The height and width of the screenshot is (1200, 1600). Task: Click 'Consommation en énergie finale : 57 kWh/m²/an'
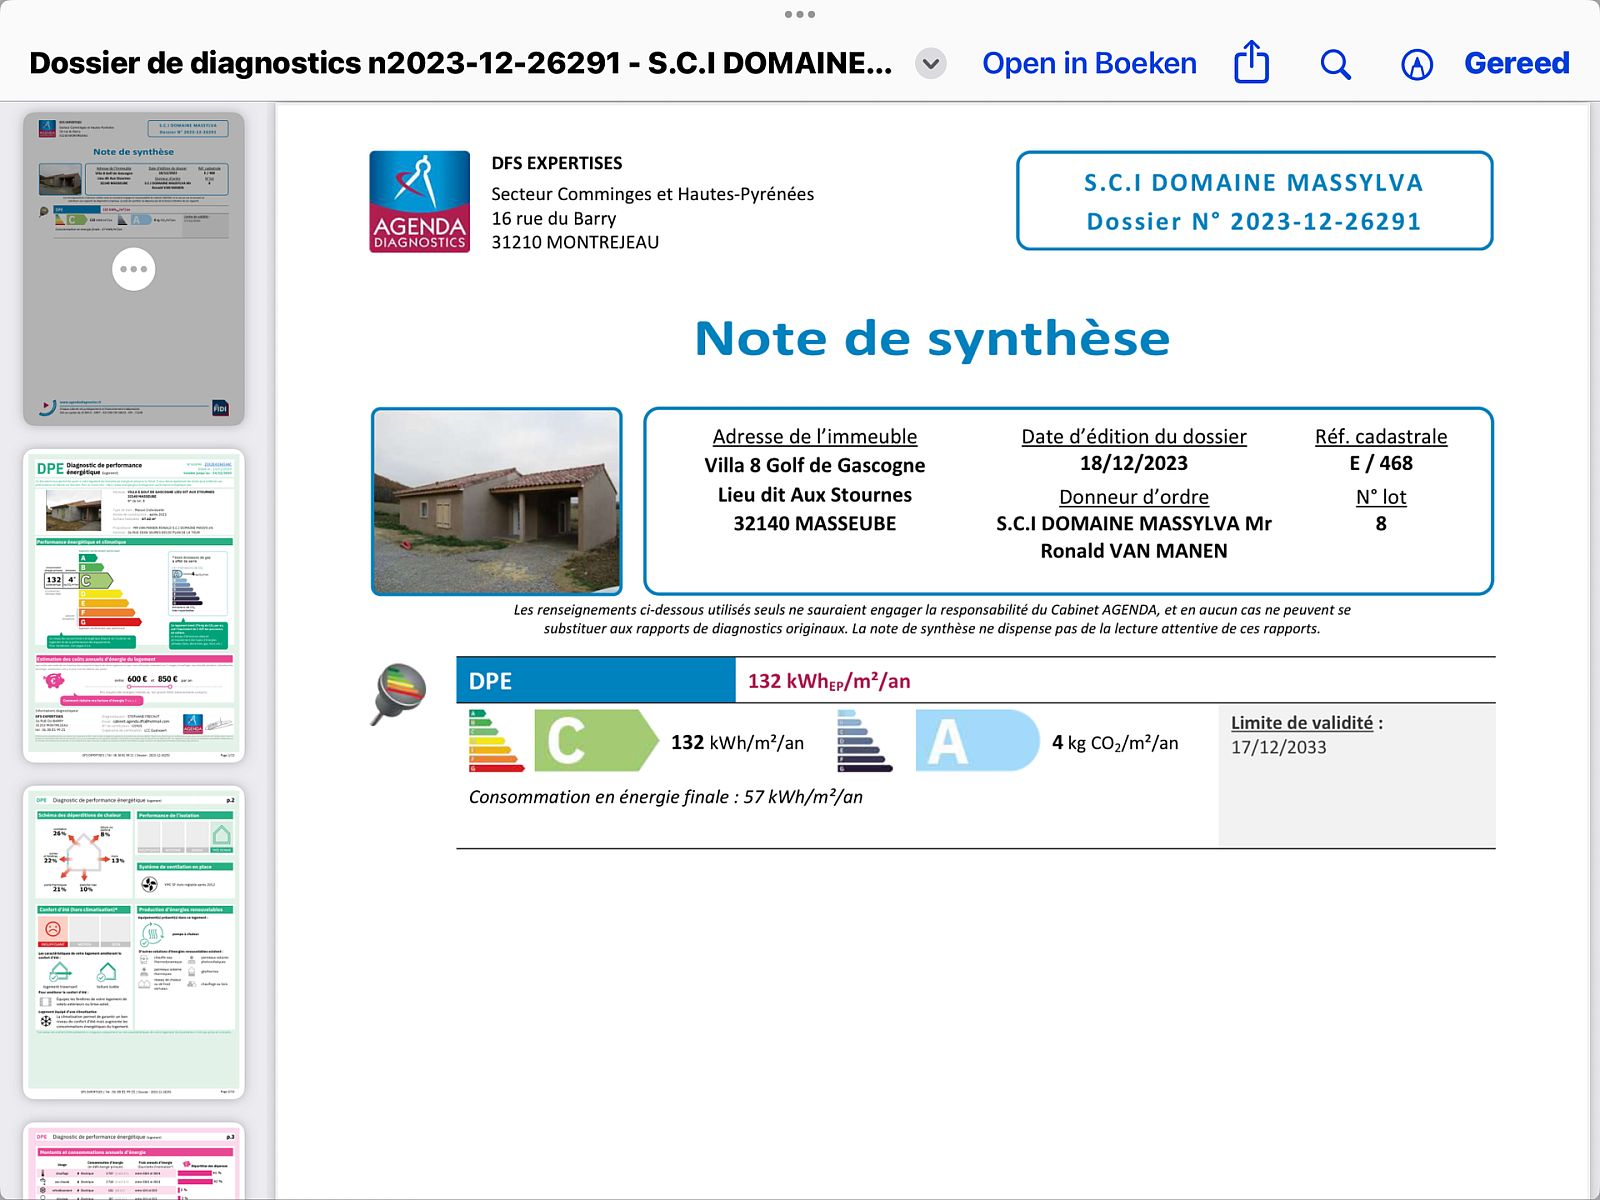coord(666,797)
